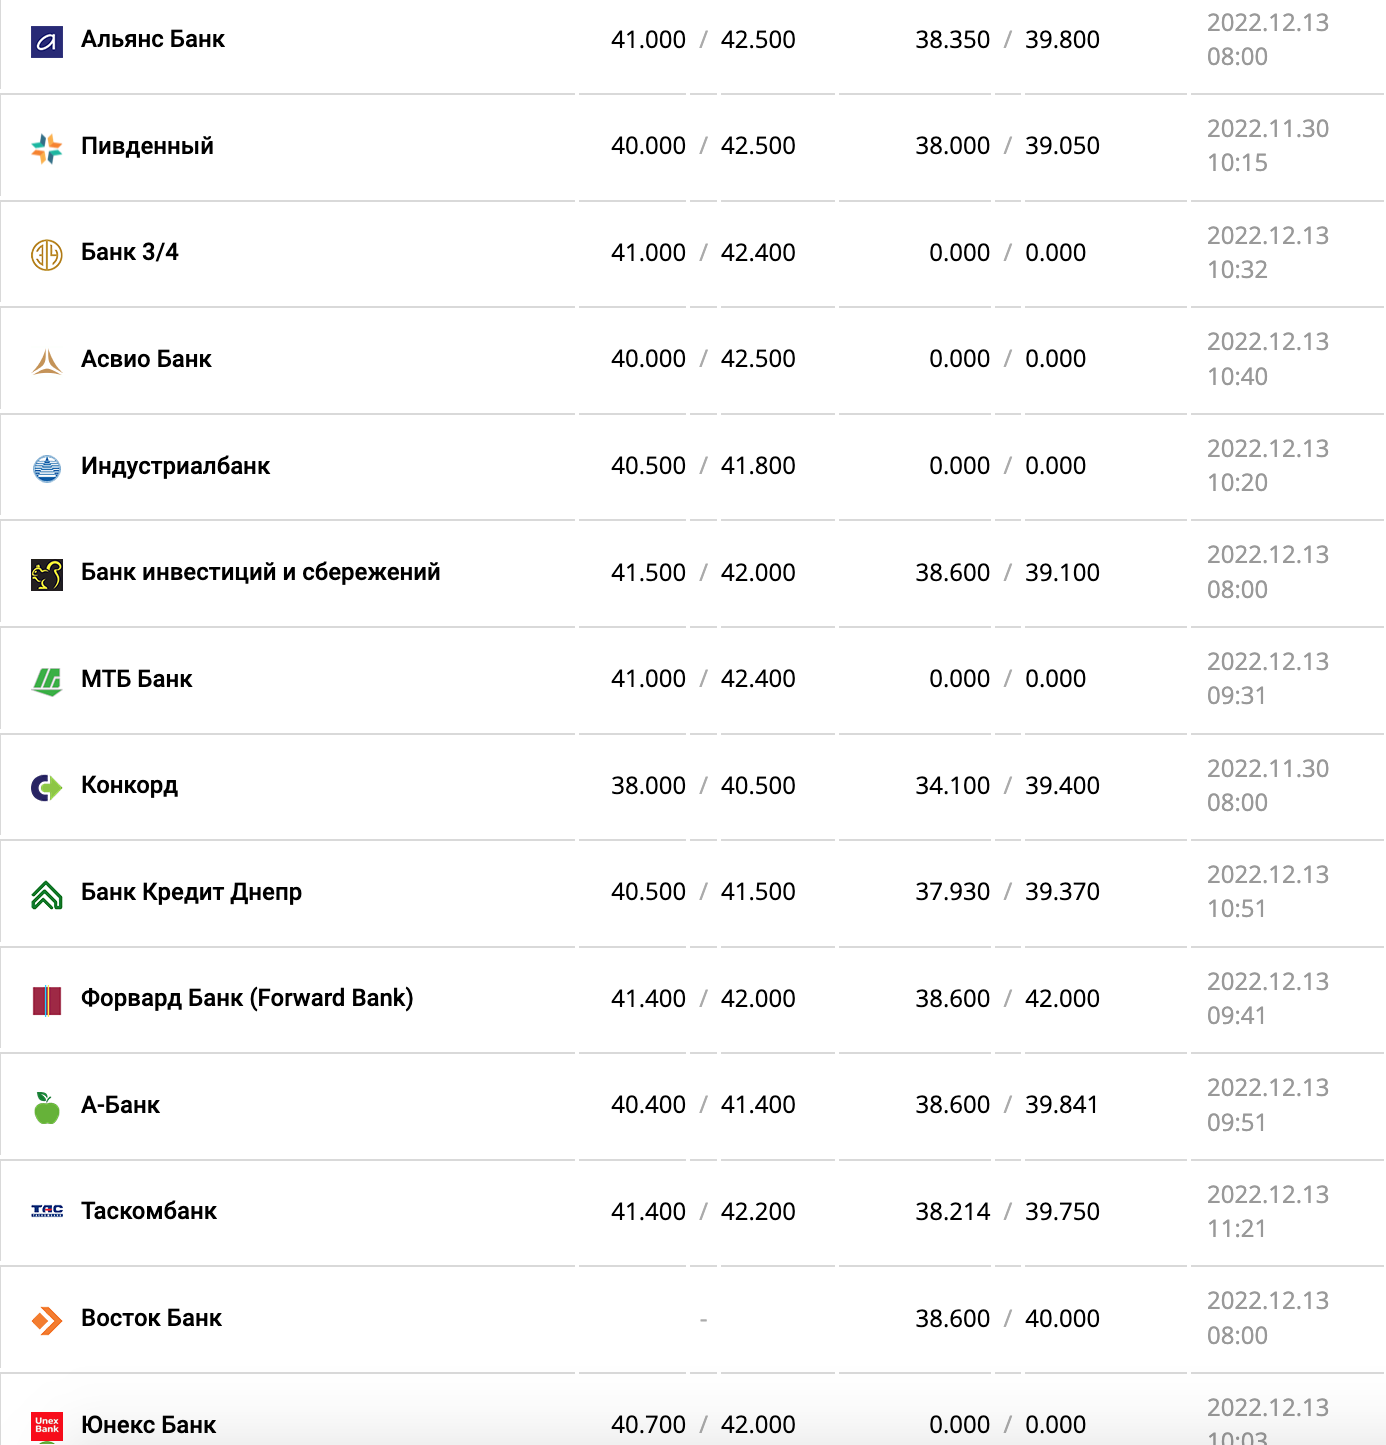Select Альянс Банк rate 41.000 / 42.500
The width and height of the screenshot is (1386, 1445).
point(703,40)
